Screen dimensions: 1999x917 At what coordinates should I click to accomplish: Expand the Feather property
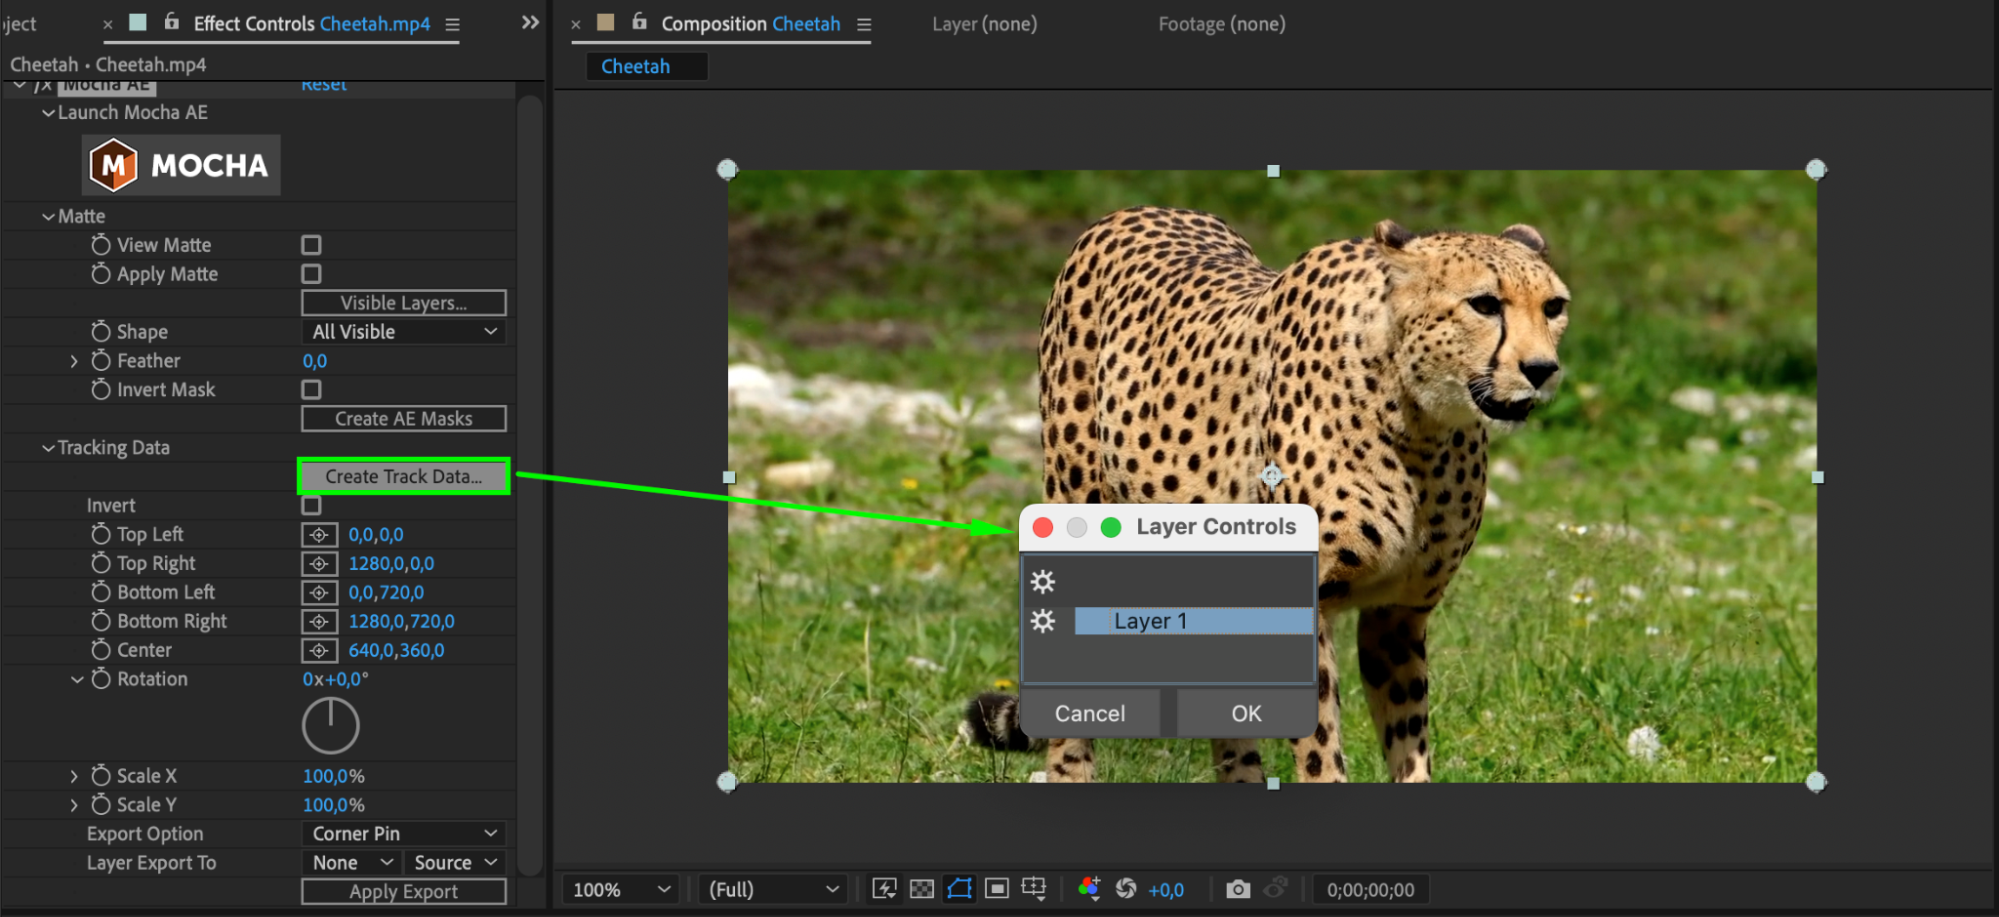(x=74, y=361)
